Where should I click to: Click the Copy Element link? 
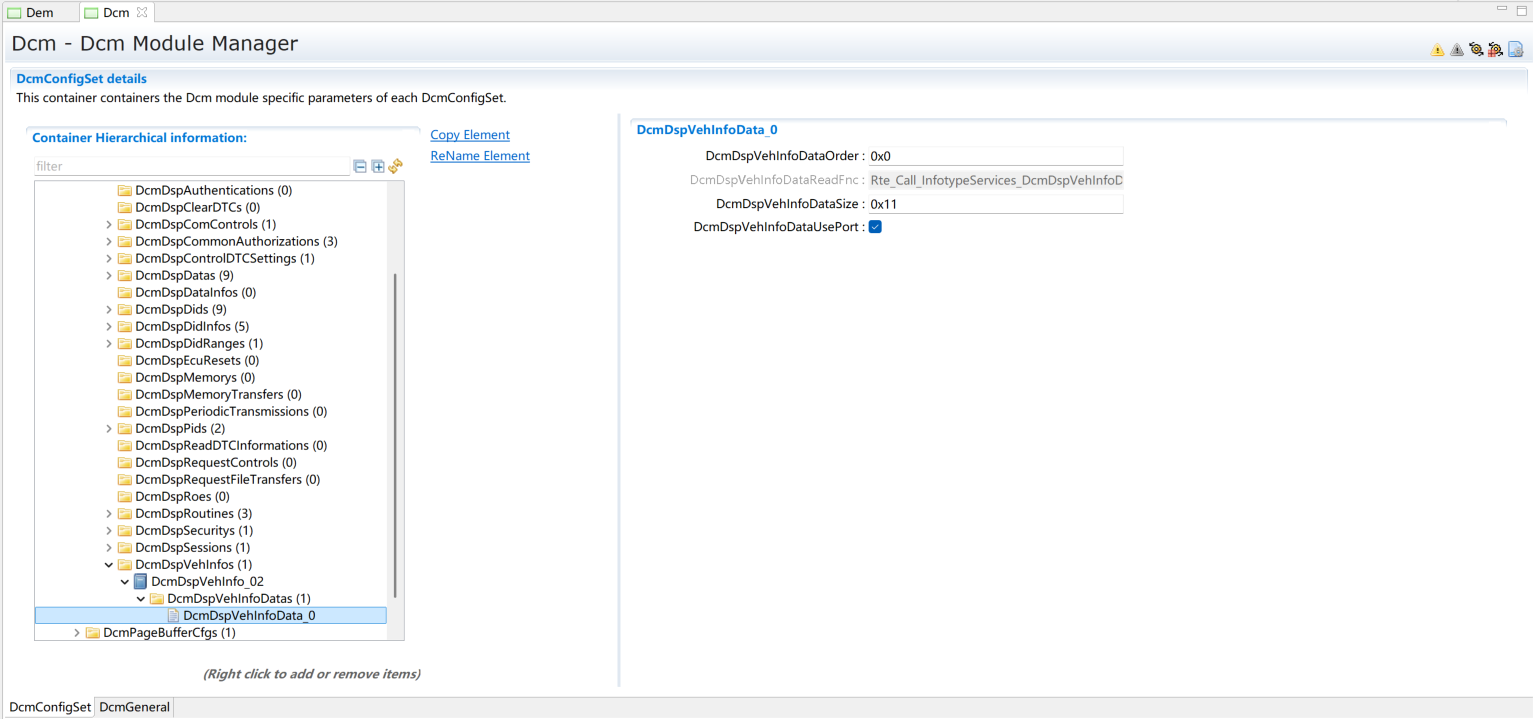(x=470, y=135)
